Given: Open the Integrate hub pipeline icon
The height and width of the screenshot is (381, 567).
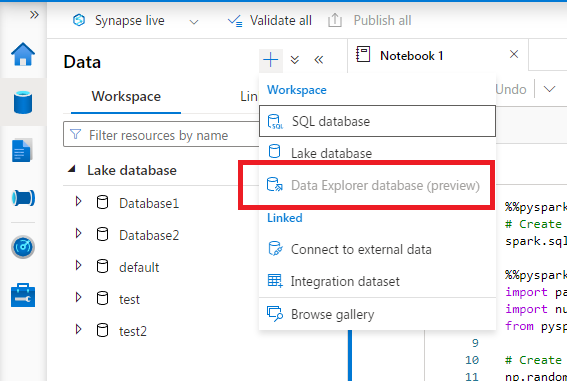Looking at the screenshot, I should pyautogui.click(x=23, y=198).
